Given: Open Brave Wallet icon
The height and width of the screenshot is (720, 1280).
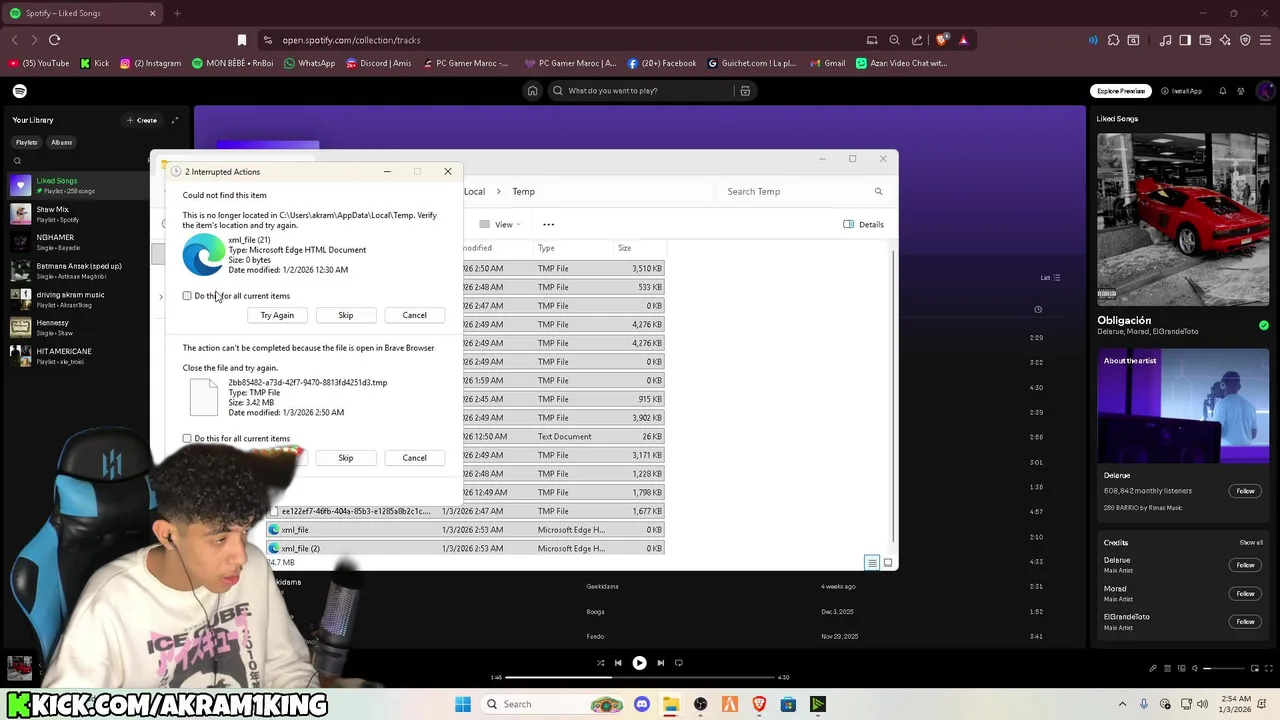Looking at the screenshot, I should [1205, 40].
